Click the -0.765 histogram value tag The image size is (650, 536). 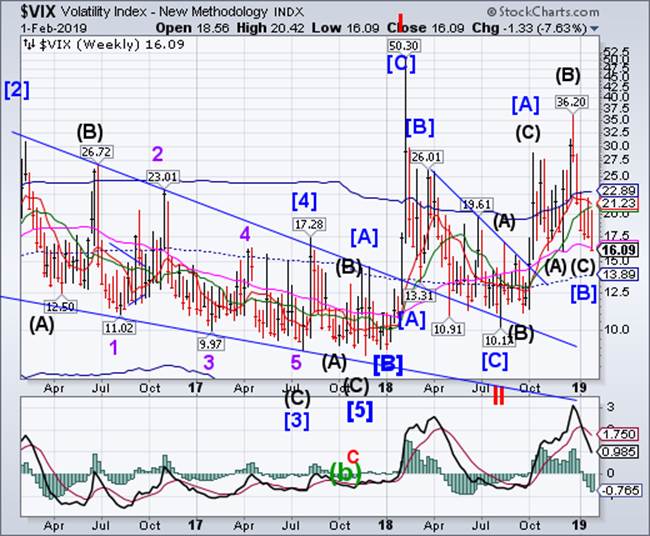[x=618, y=490]
